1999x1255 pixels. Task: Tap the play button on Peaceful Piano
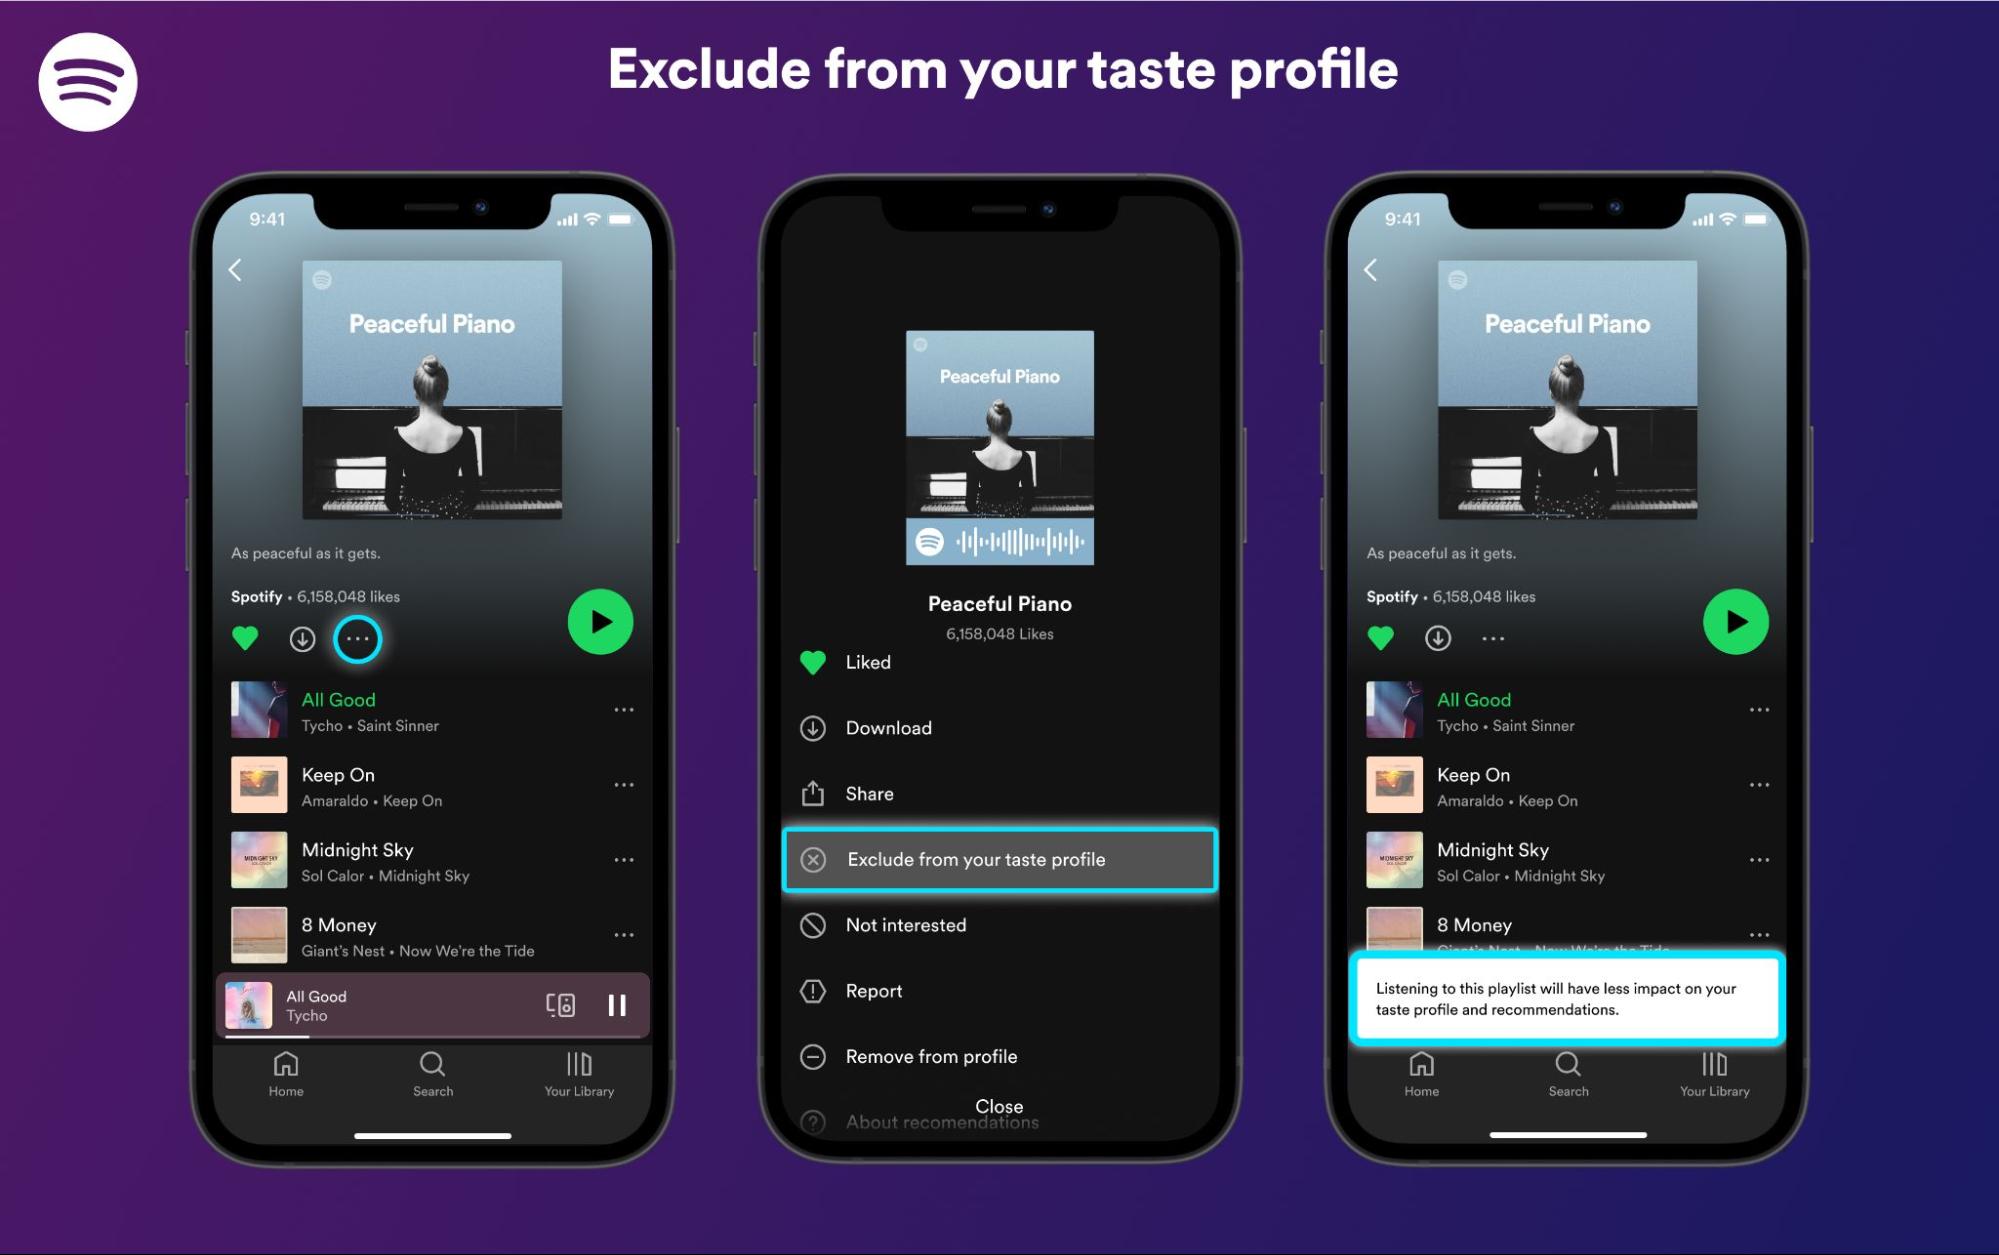(600, 620)
